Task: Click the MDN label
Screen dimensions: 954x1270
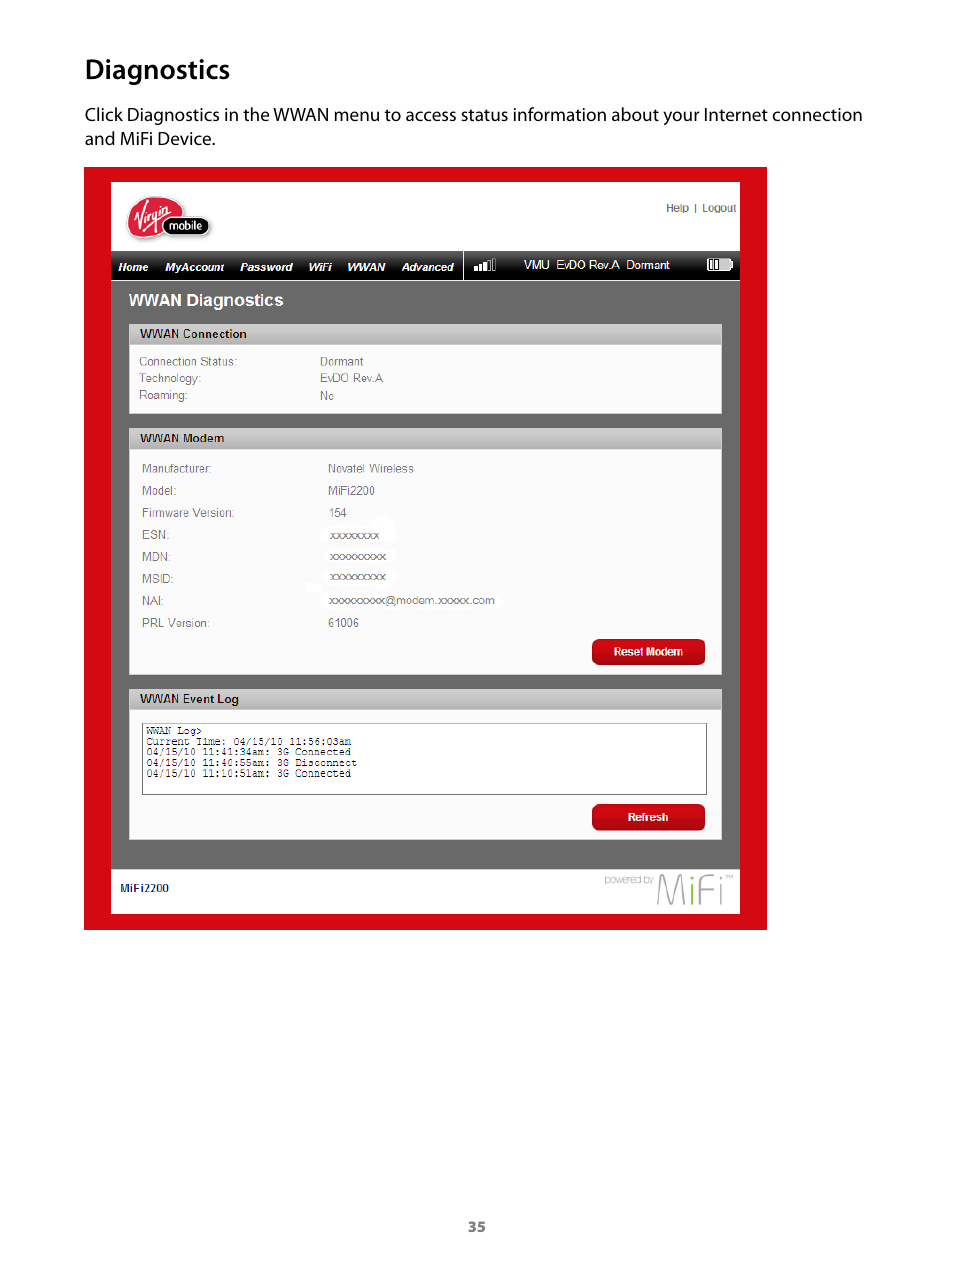Action: [156, 557]
